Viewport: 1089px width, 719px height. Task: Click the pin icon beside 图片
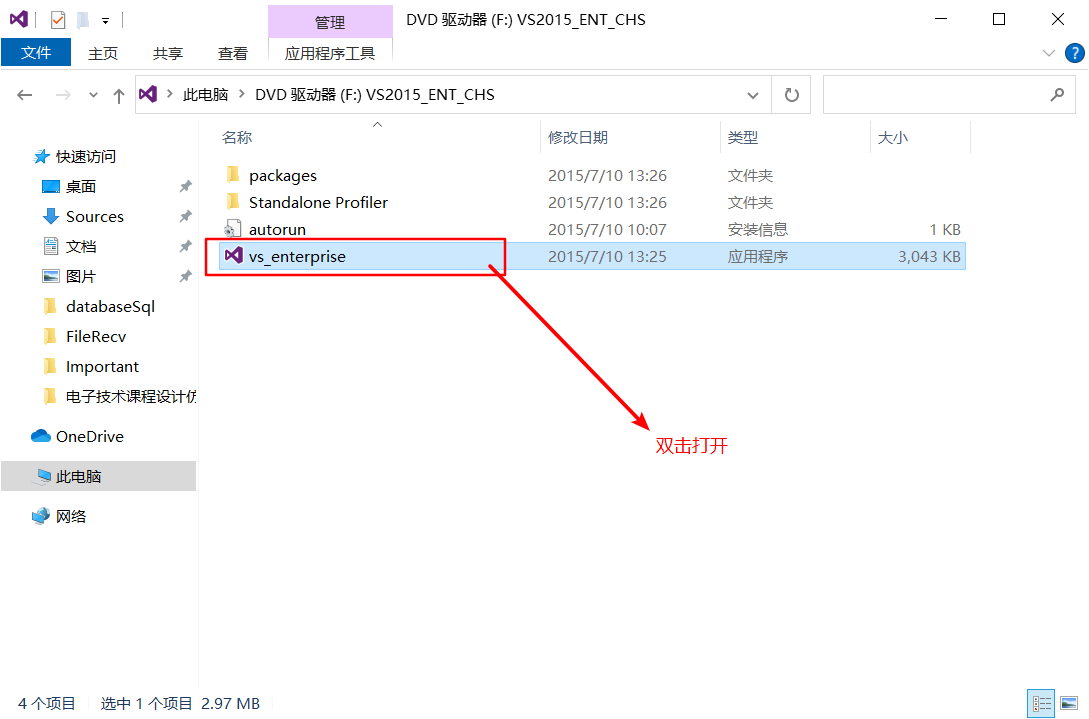185,276
